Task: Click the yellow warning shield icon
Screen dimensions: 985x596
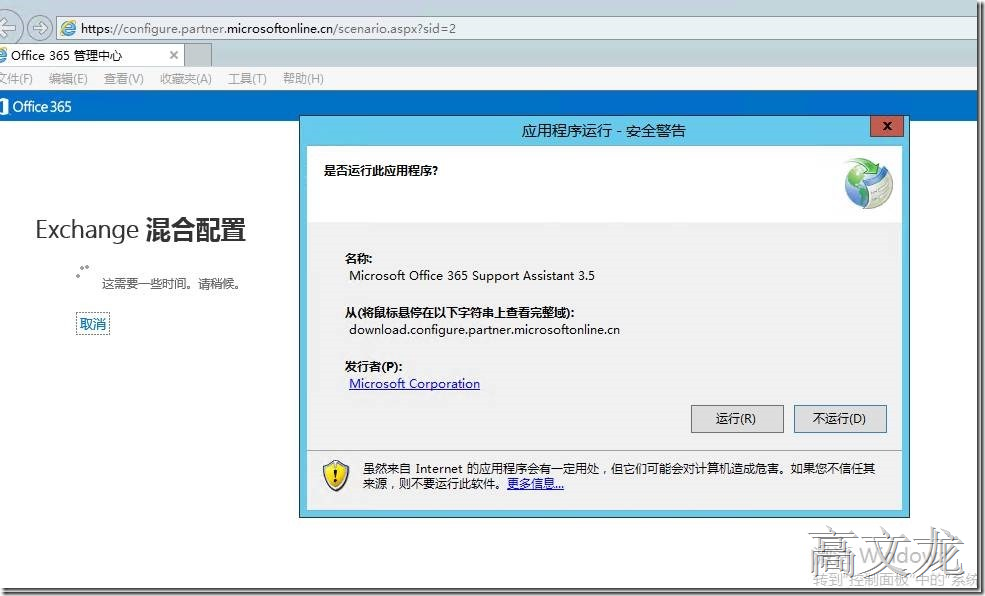Action: click(x=336, y=475)
